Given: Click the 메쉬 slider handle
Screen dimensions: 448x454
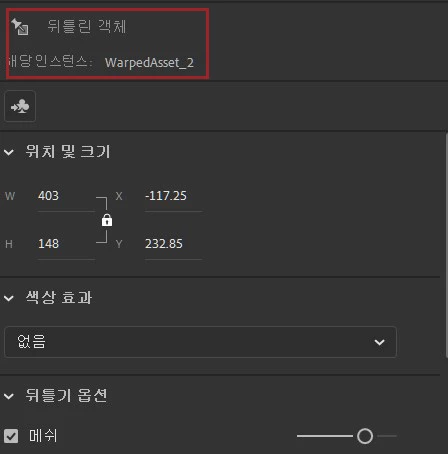Looking at the screenshot, I should [365, 436].
